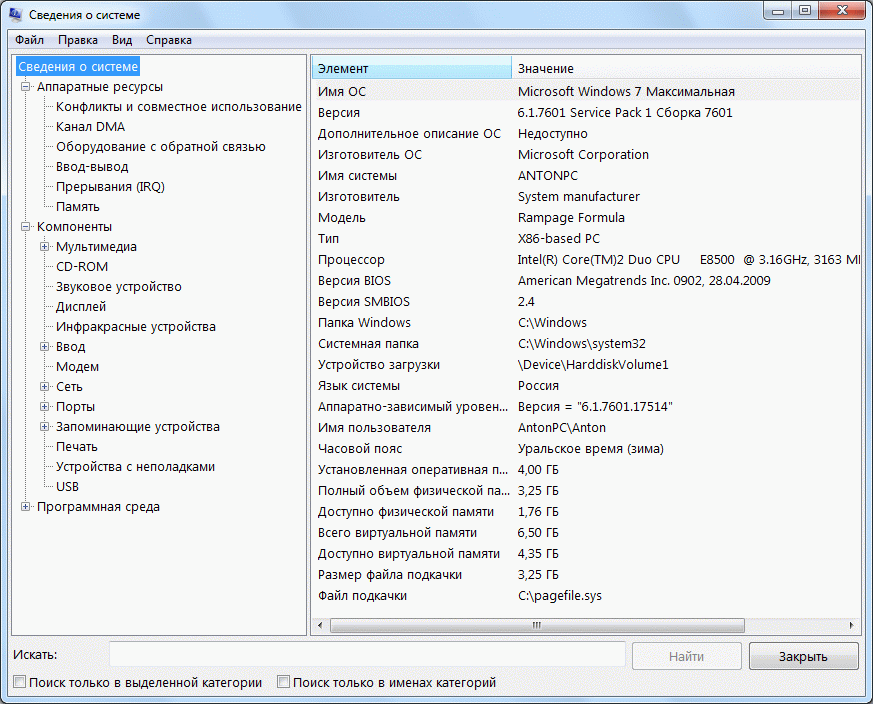This screenshot has height=704, width=873.
Task: Expand the Мультимедиа tree node
Action: [x=45, y=247]
